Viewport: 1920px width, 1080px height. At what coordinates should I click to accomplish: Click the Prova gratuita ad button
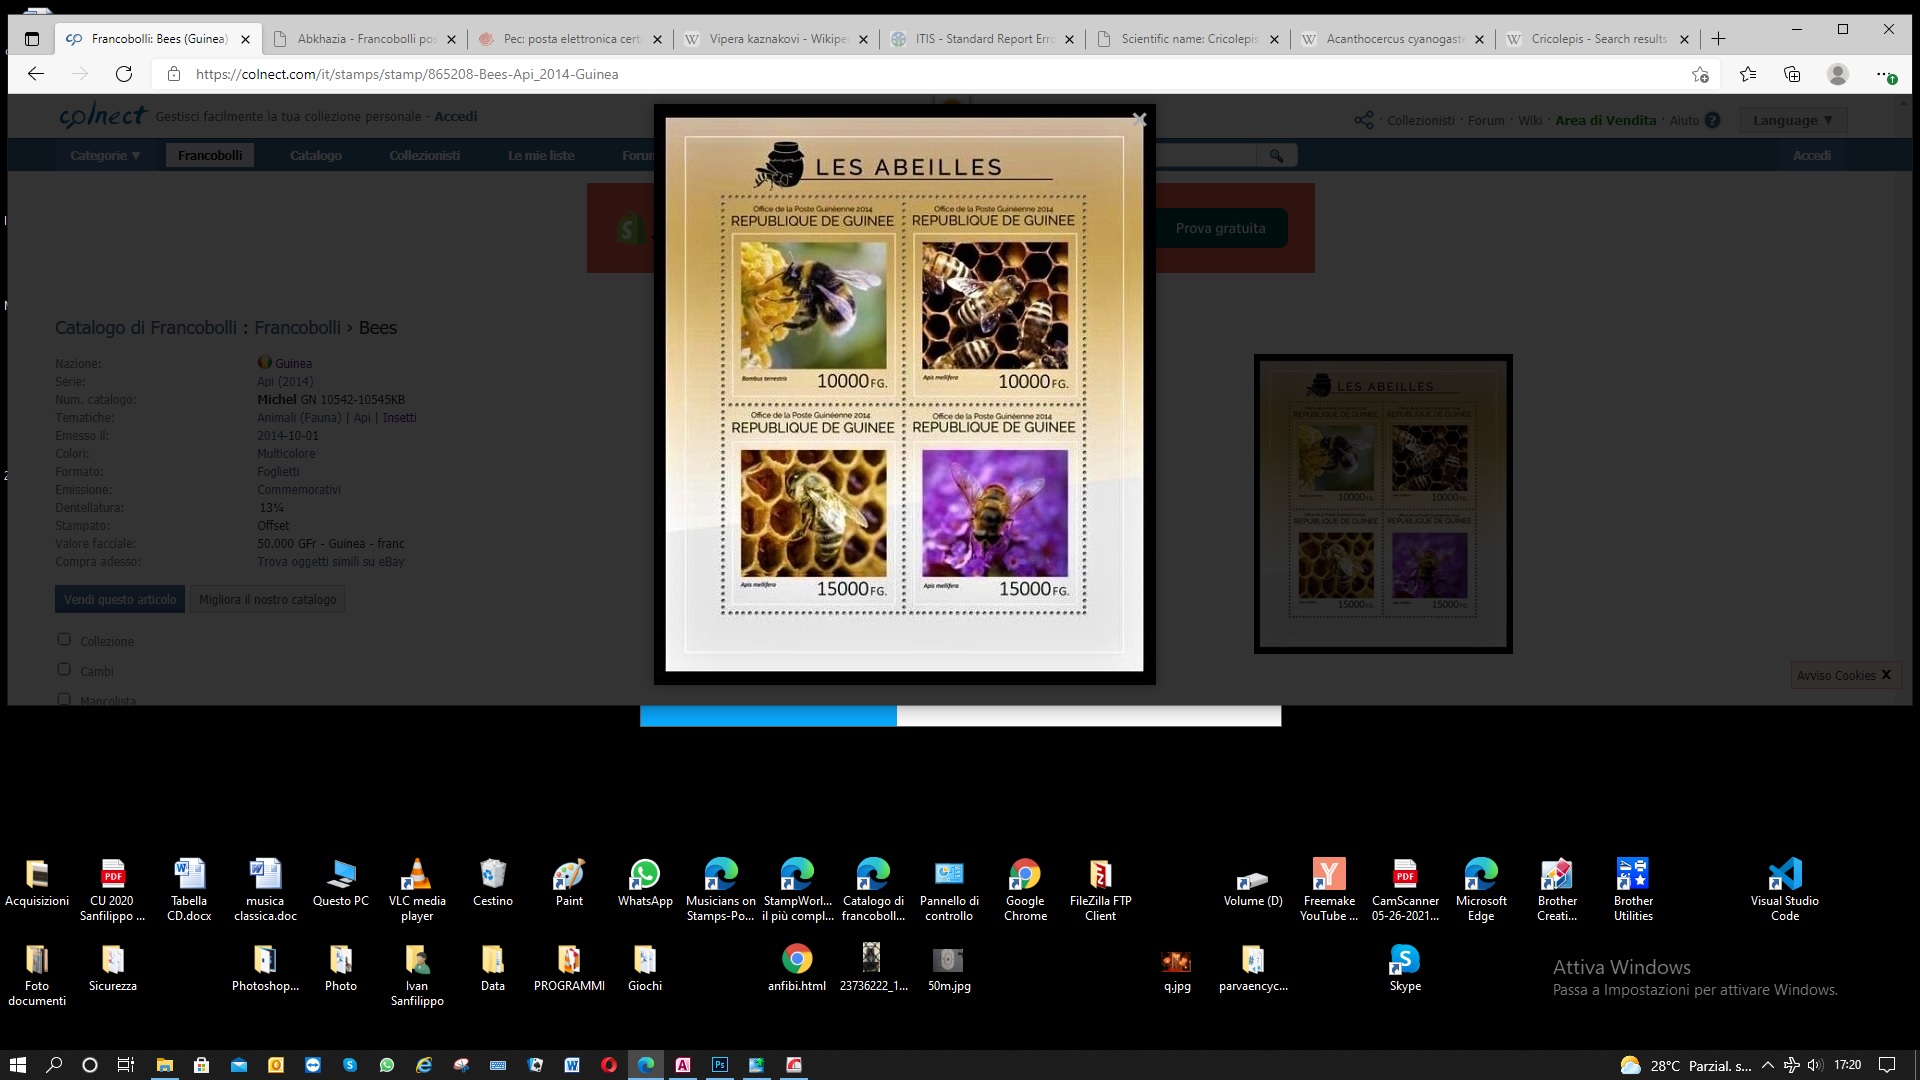pyautogui.click(x=1220, y=228)
